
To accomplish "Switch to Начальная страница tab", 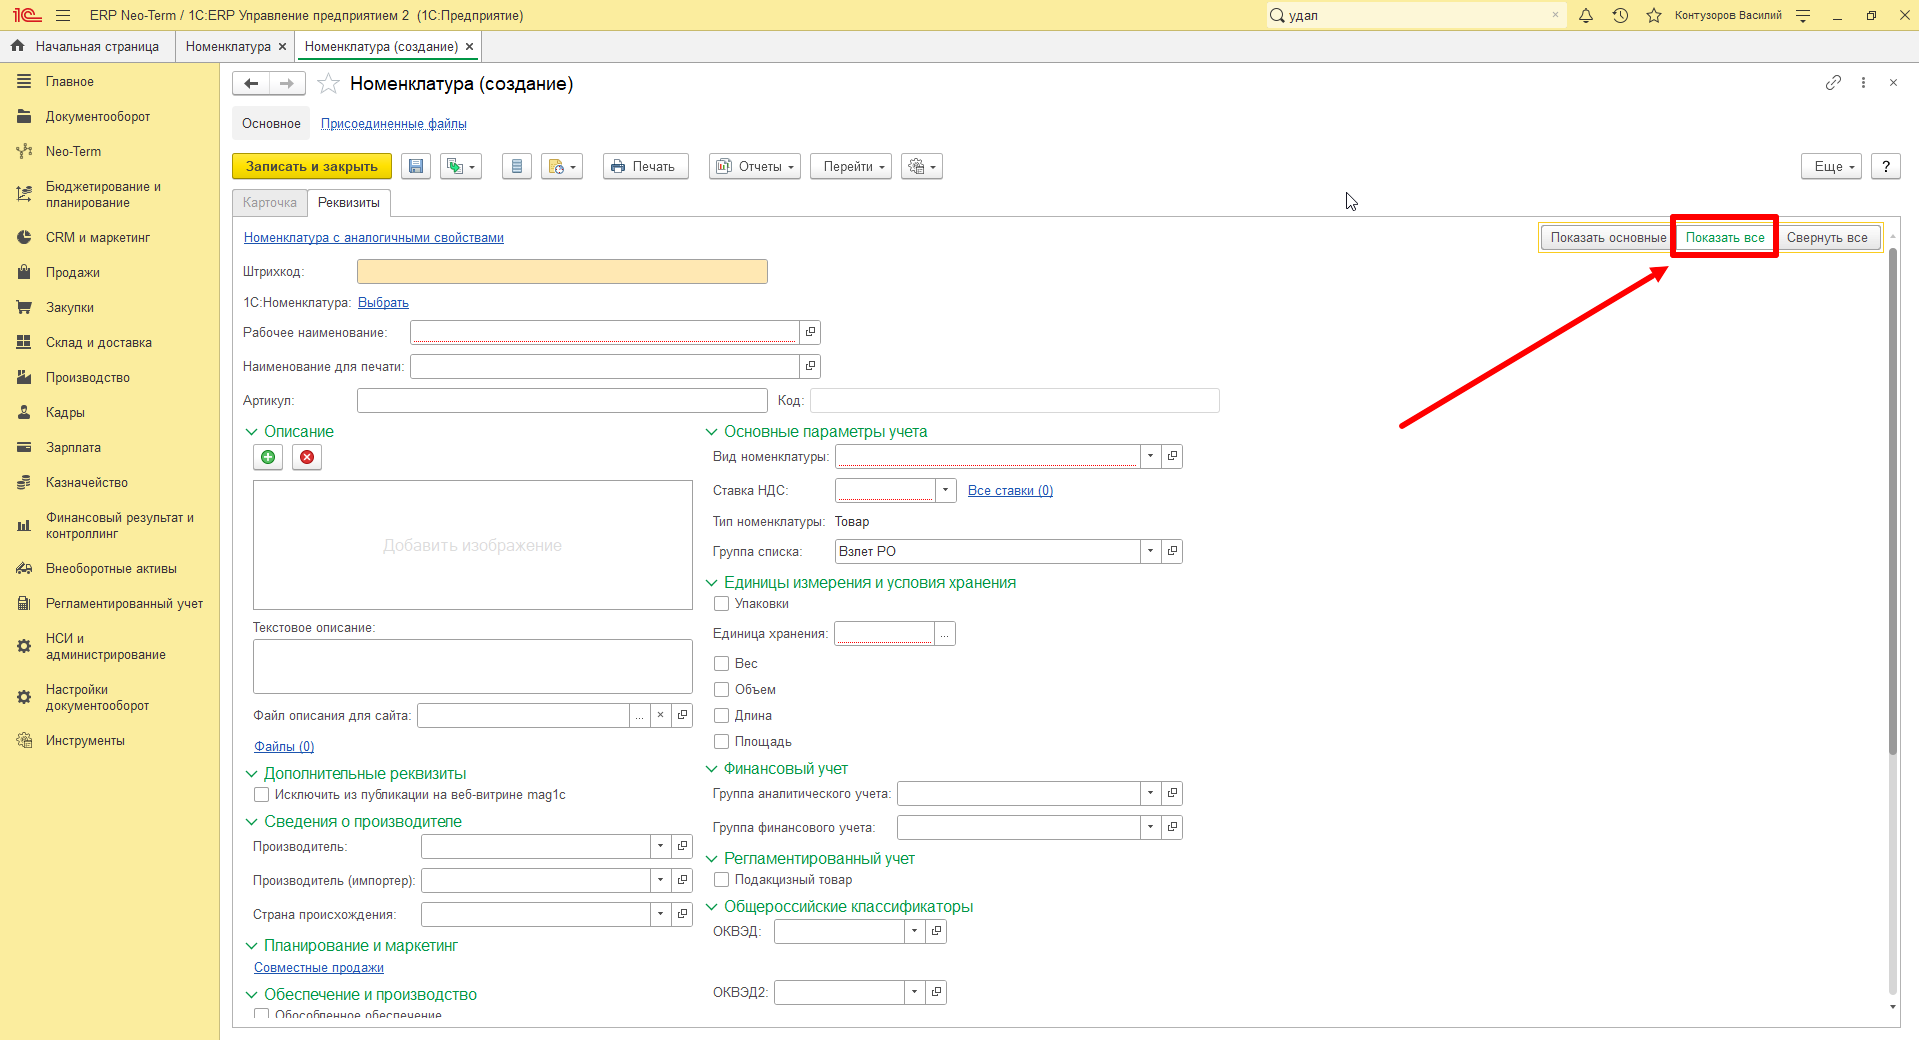I will [x=87, y=47].
